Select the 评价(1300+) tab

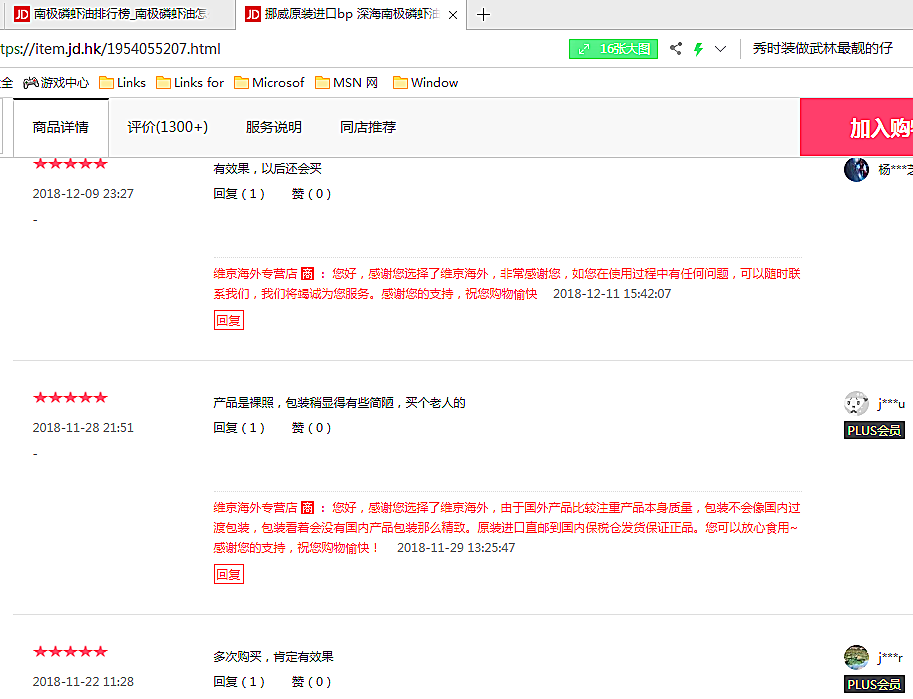click(x=168, y=127)
